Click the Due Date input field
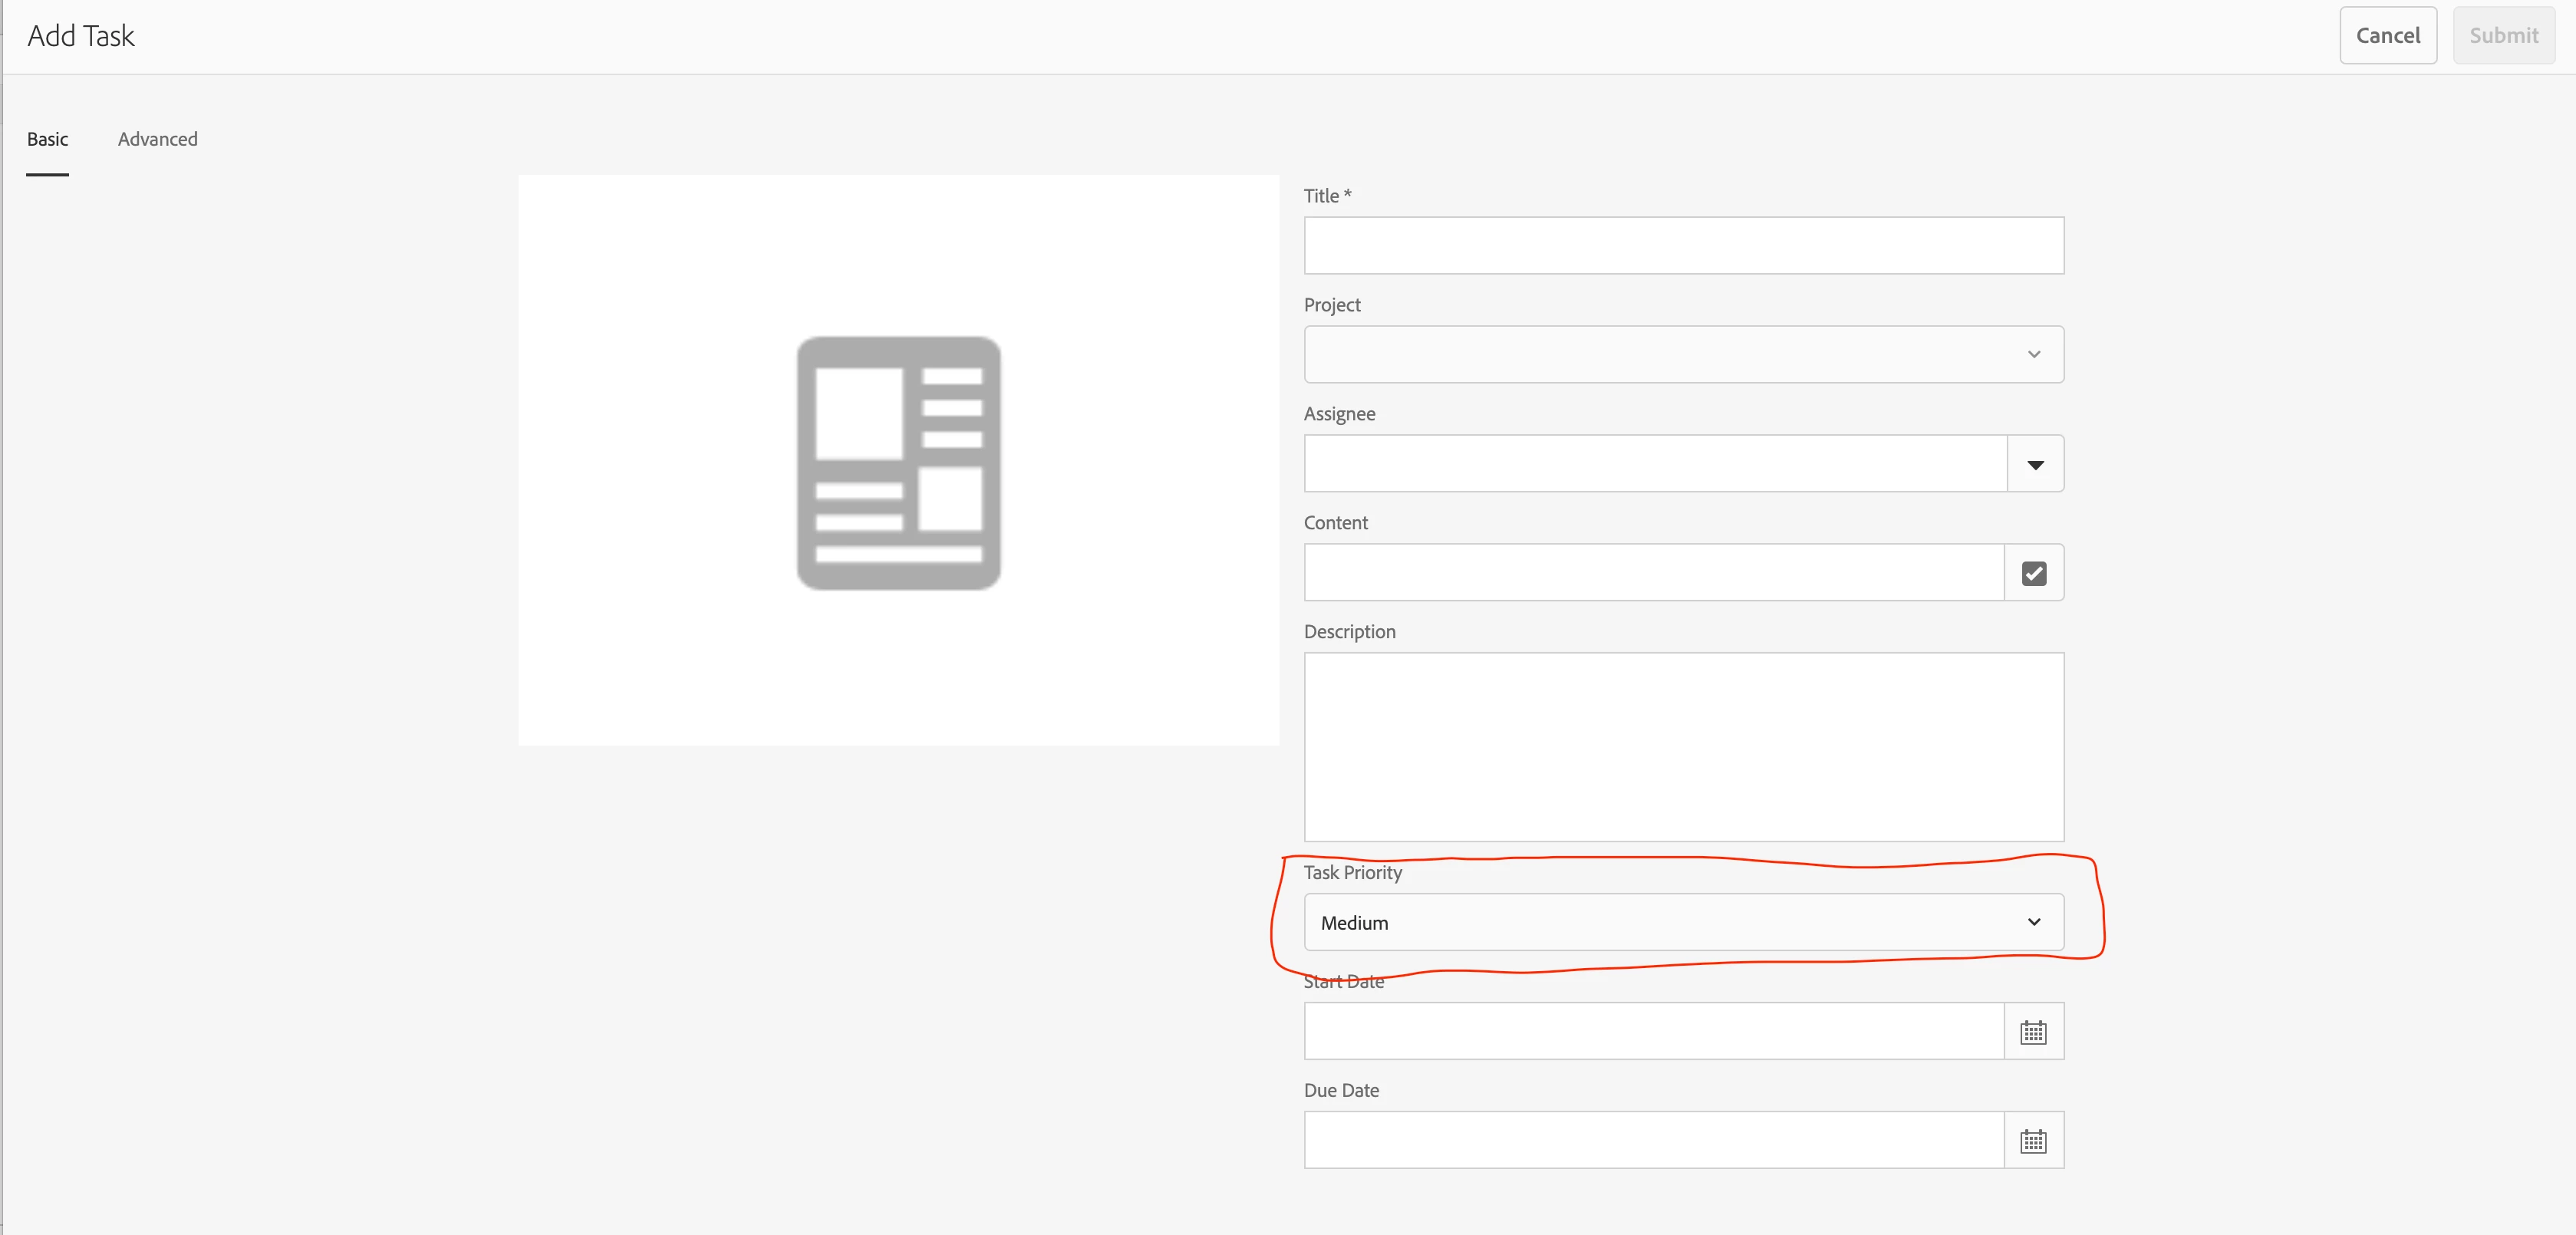 point(1653,1140)
